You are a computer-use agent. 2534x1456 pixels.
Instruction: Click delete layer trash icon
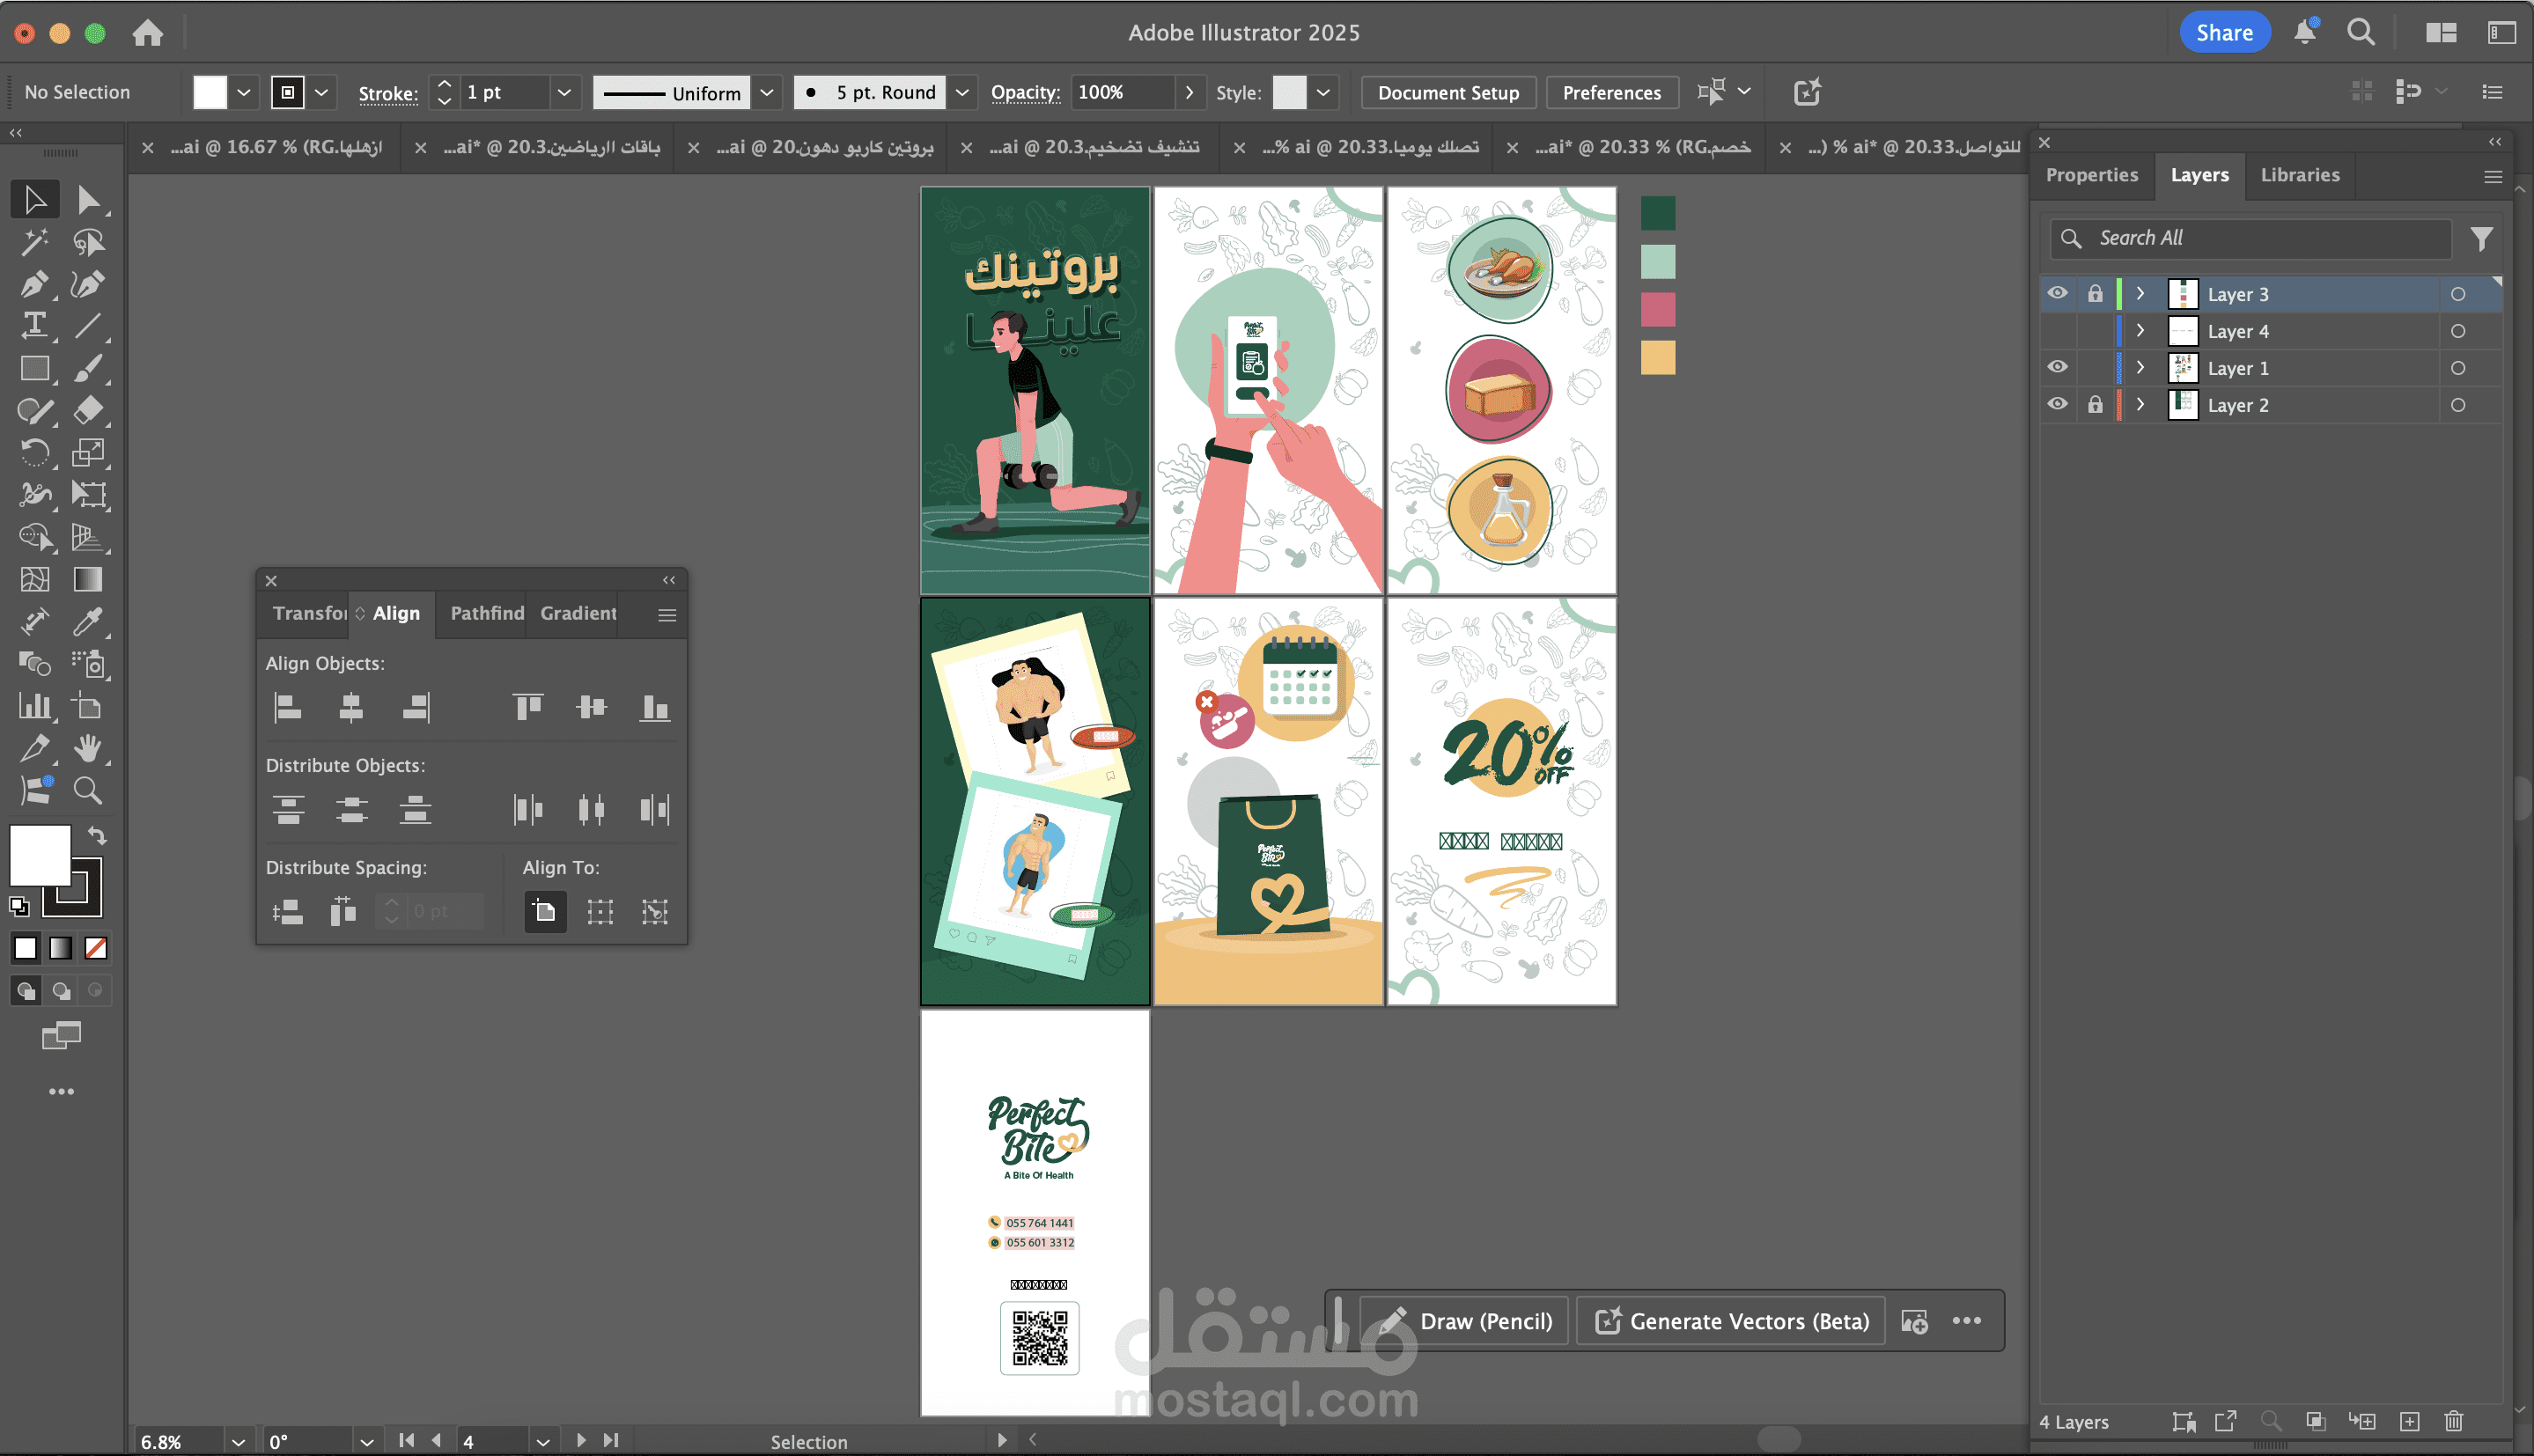coord(2453,1421)
